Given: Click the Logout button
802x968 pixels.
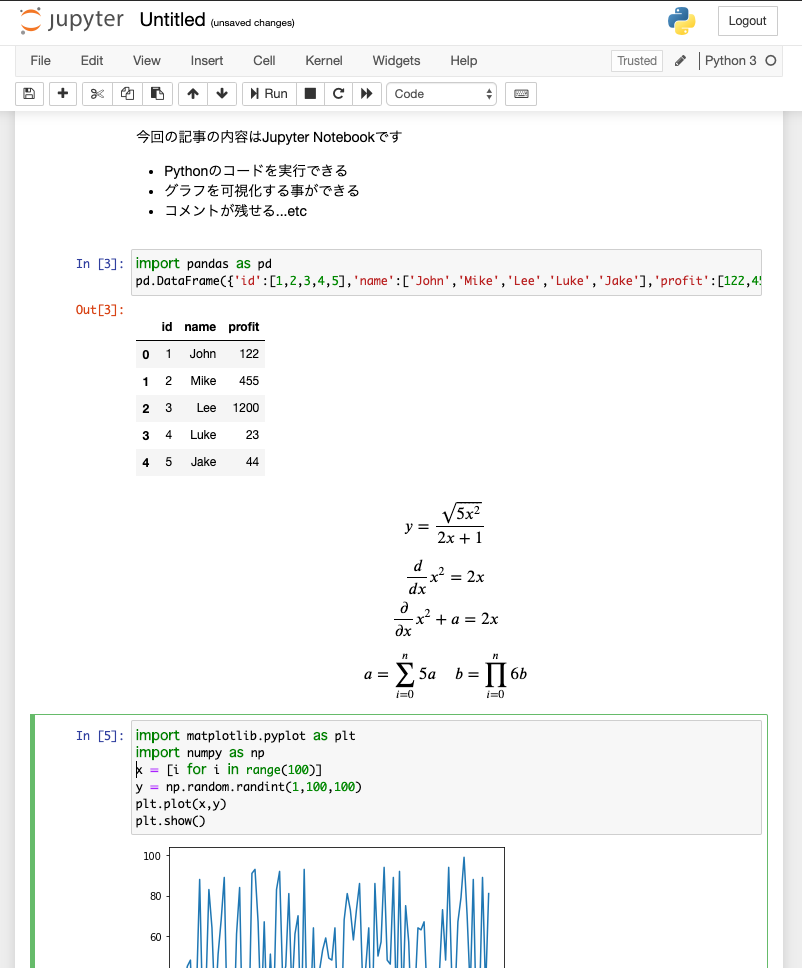Looking at the screenshot, I should point(747,21).
